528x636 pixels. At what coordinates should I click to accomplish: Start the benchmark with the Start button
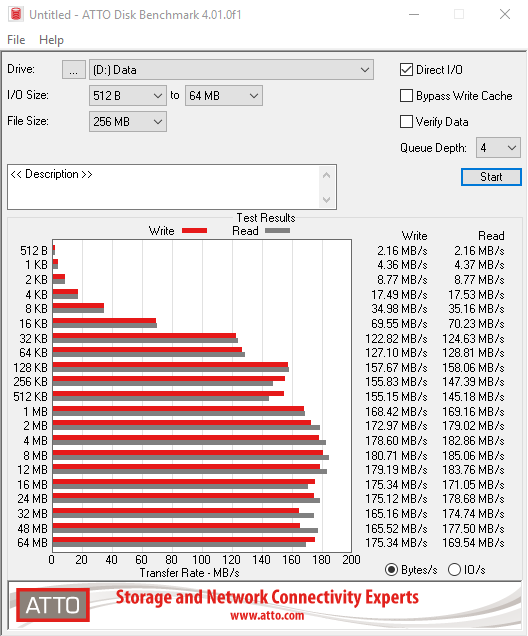pos(491,177)
